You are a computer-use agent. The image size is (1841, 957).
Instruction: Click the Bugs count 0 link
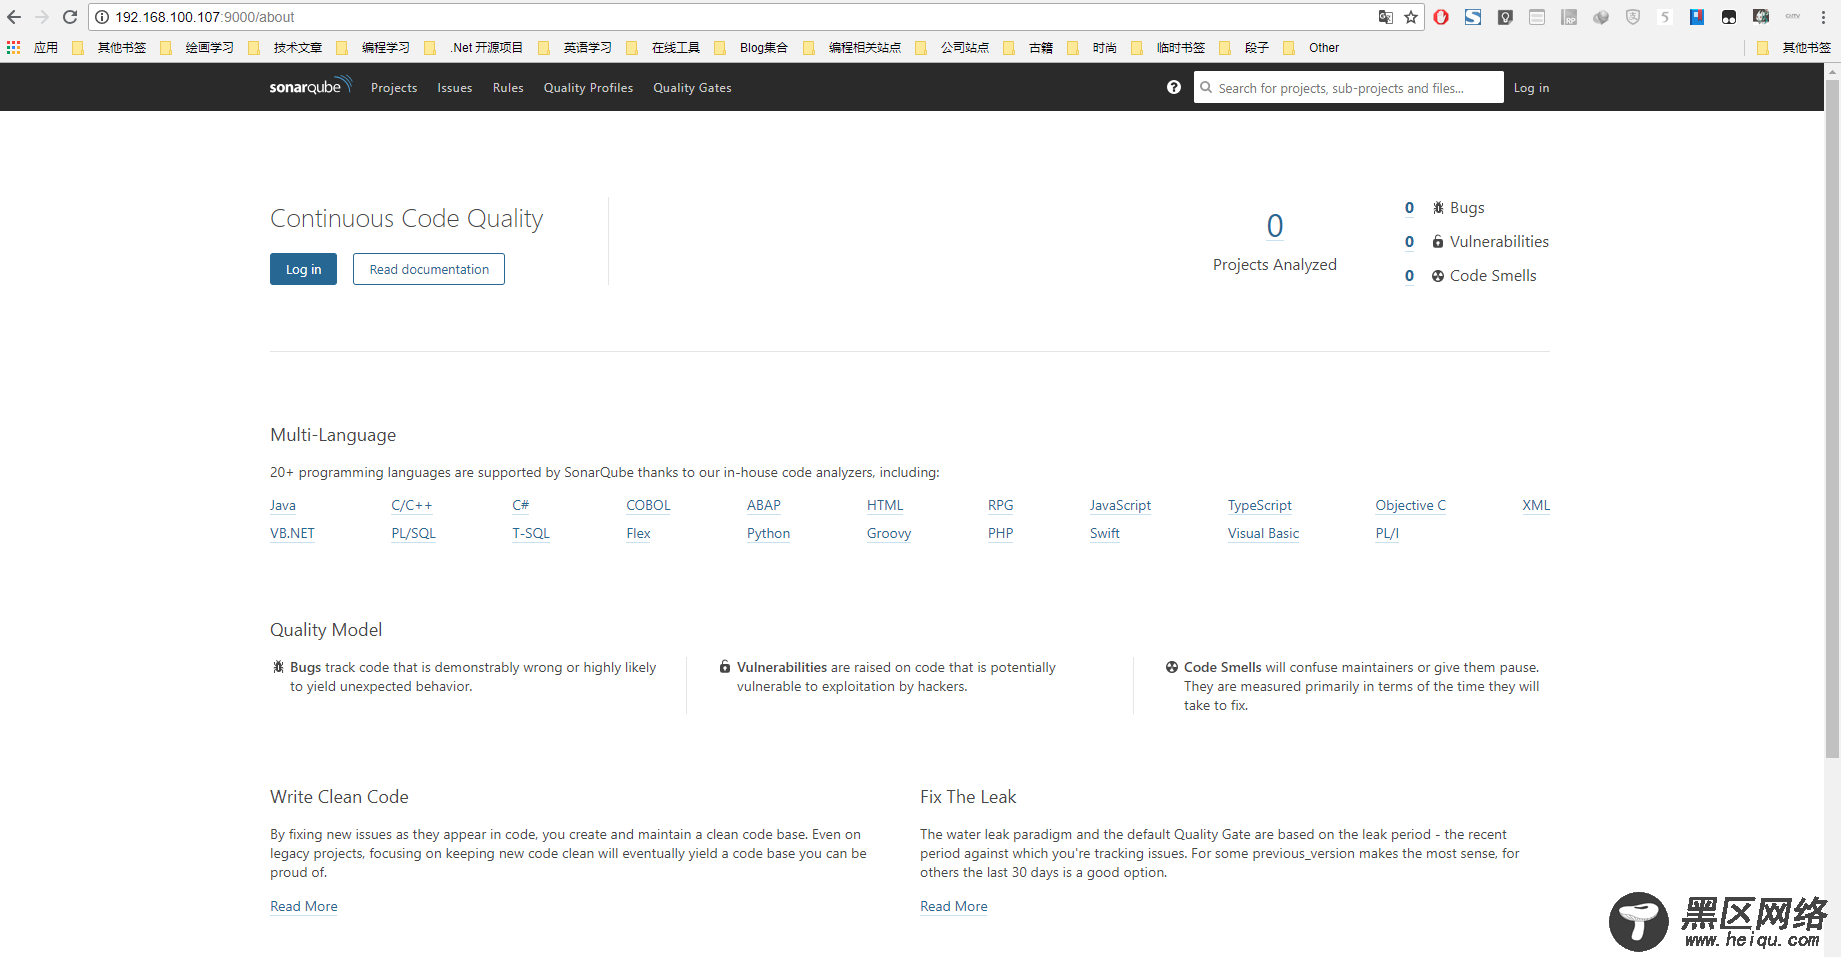click(x=1409, y=207)
